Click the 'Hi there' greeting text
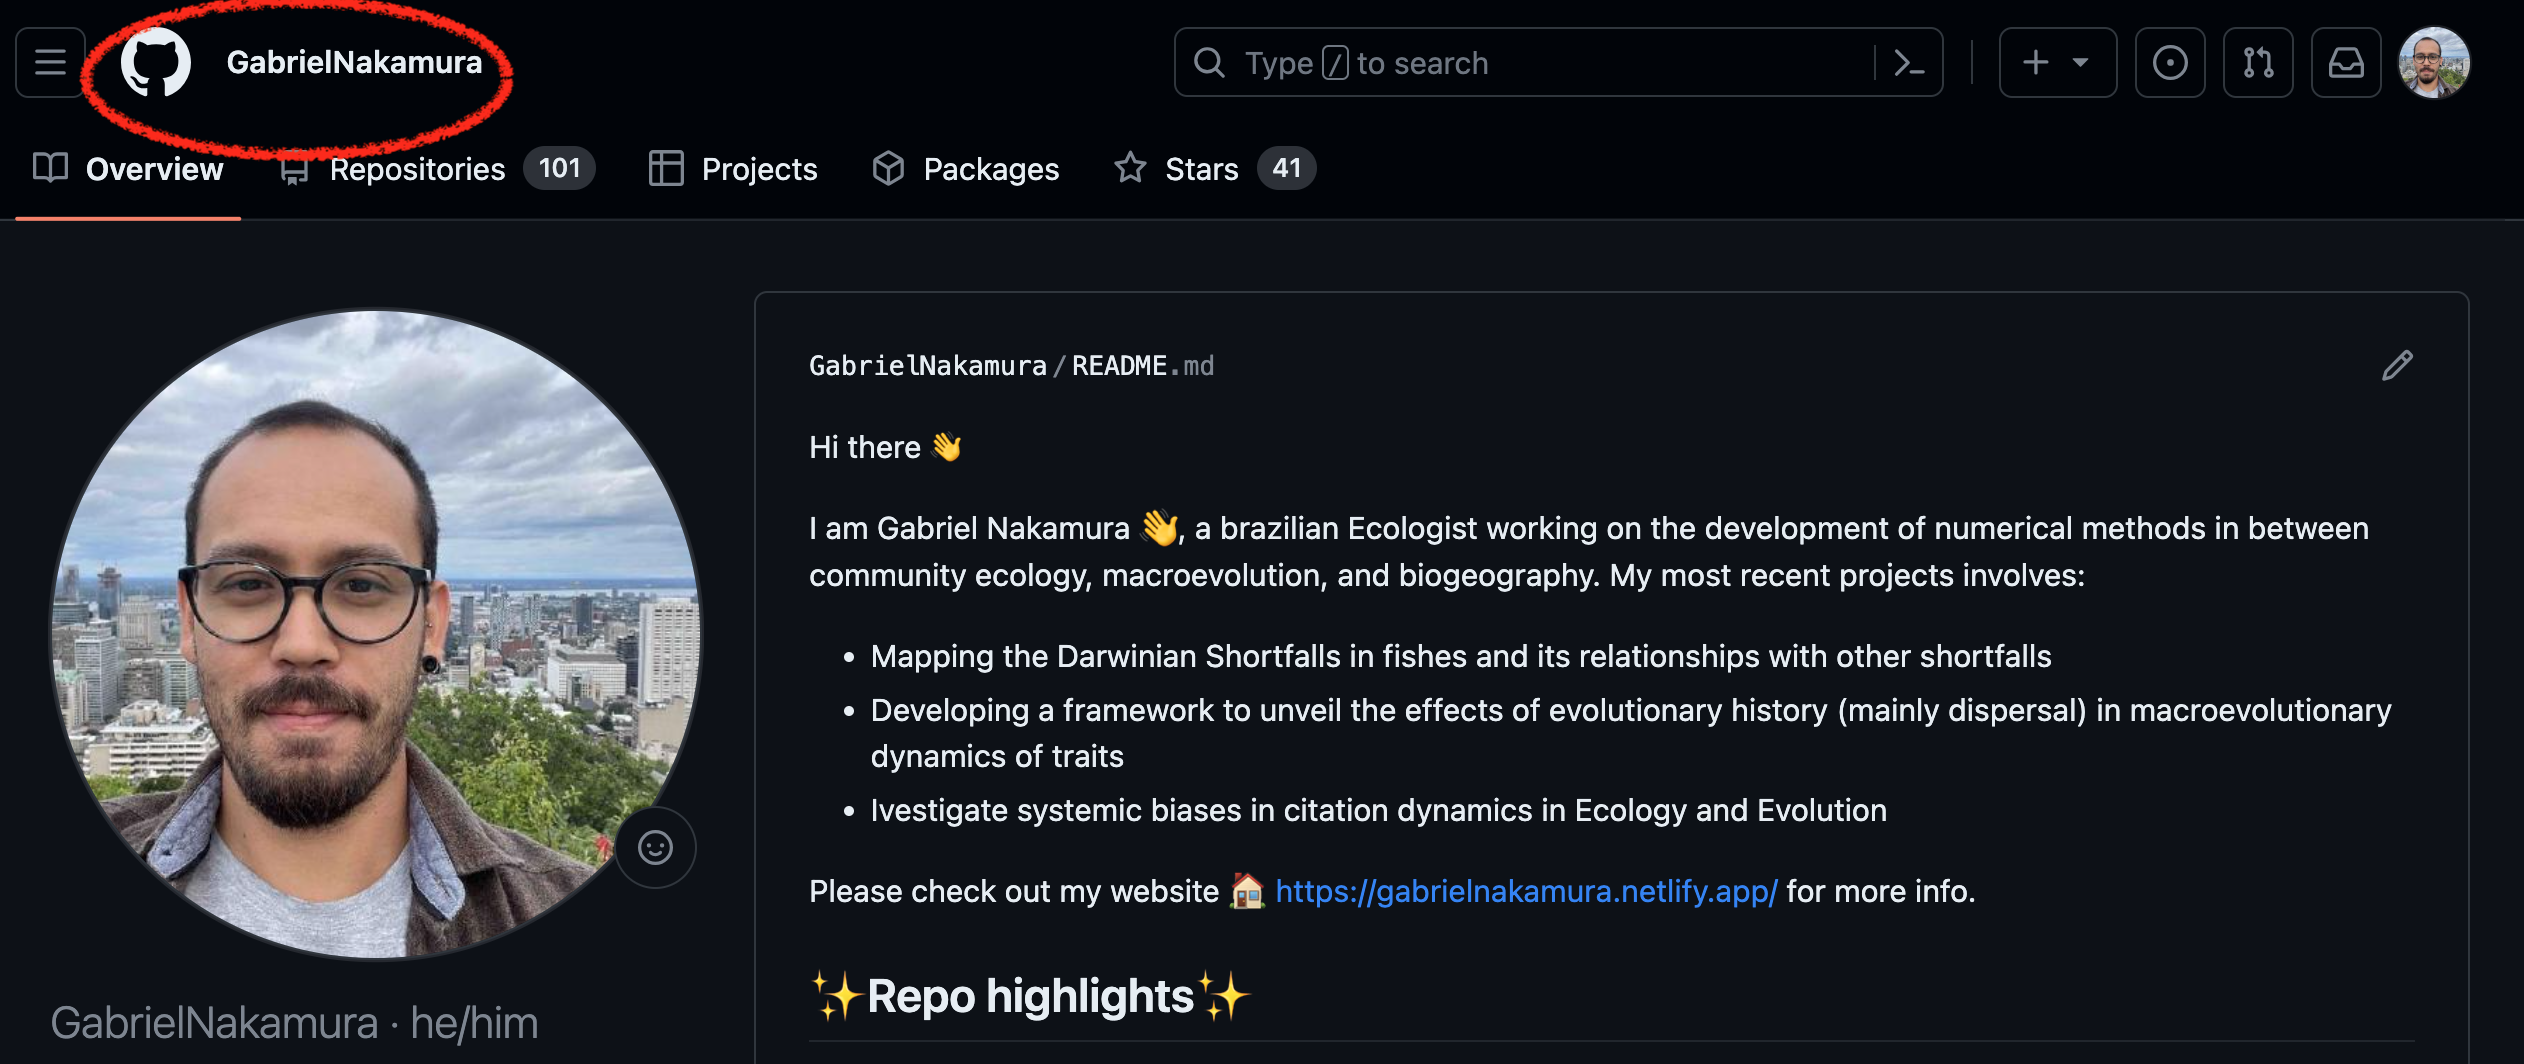Screen dimensions: 2524x1064 tap(865, 447)
